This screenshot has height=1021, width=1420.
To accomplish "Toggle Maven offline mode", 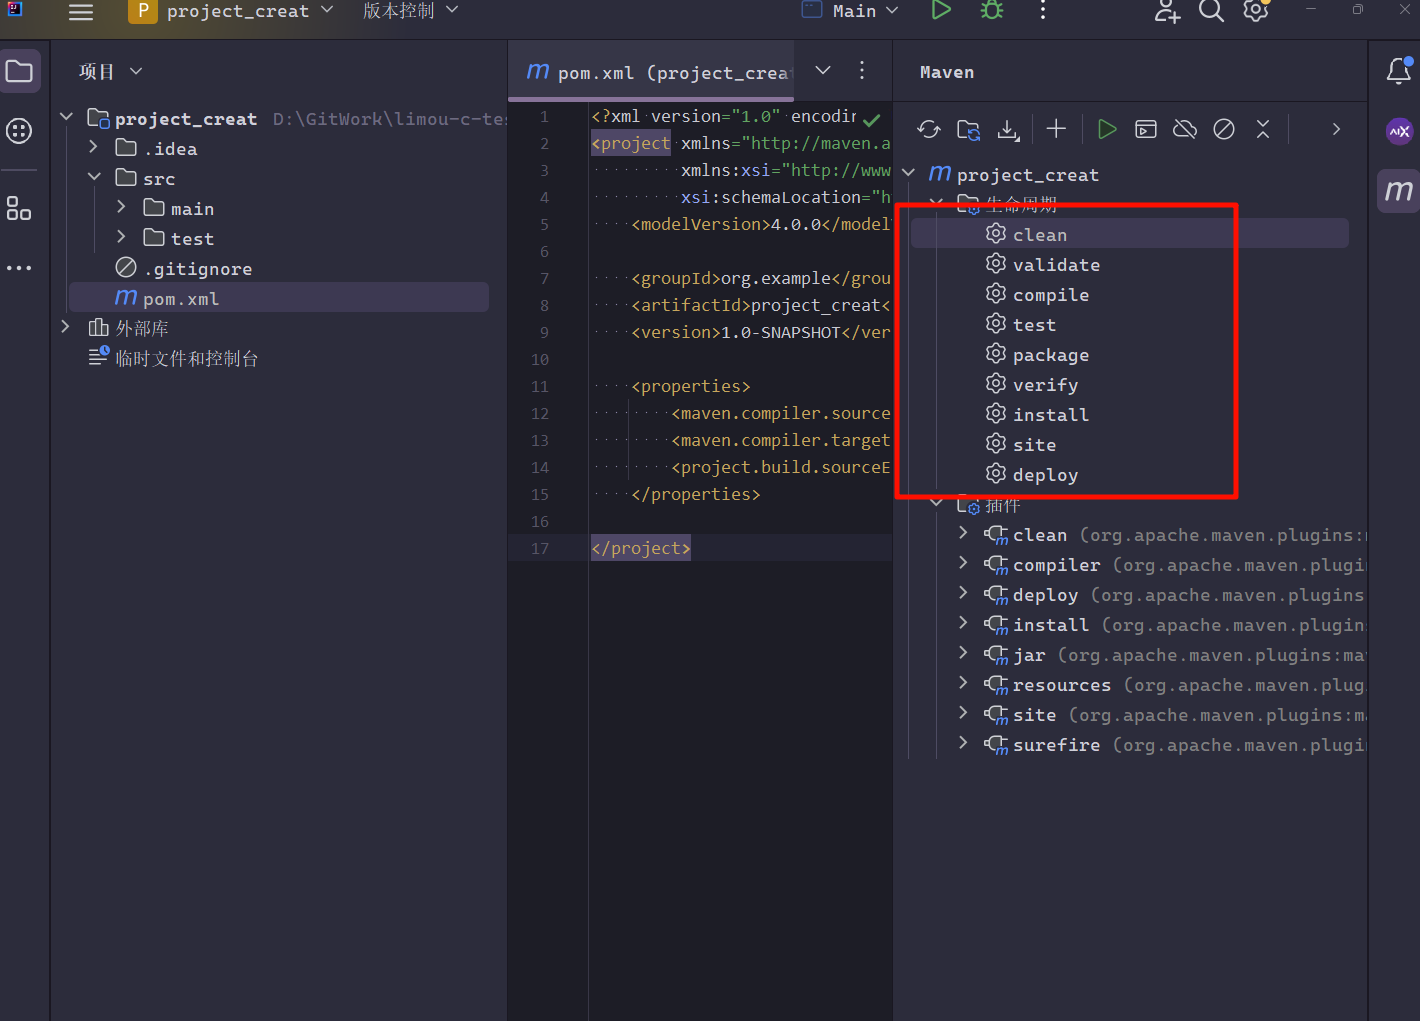I will click(1185, 129).
